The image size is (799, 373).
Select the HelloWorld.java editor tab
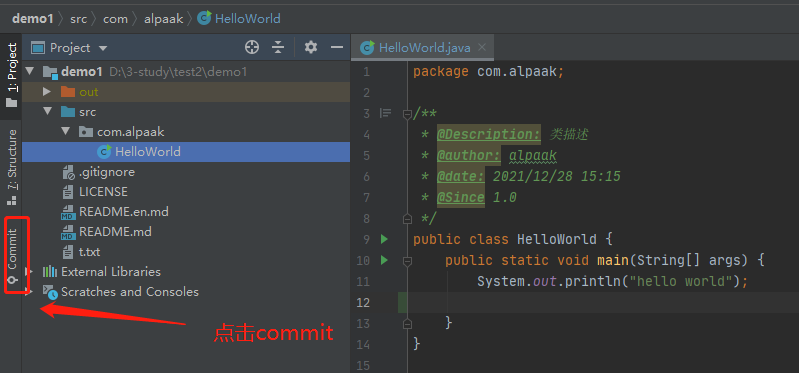click(x=422, y=48)
